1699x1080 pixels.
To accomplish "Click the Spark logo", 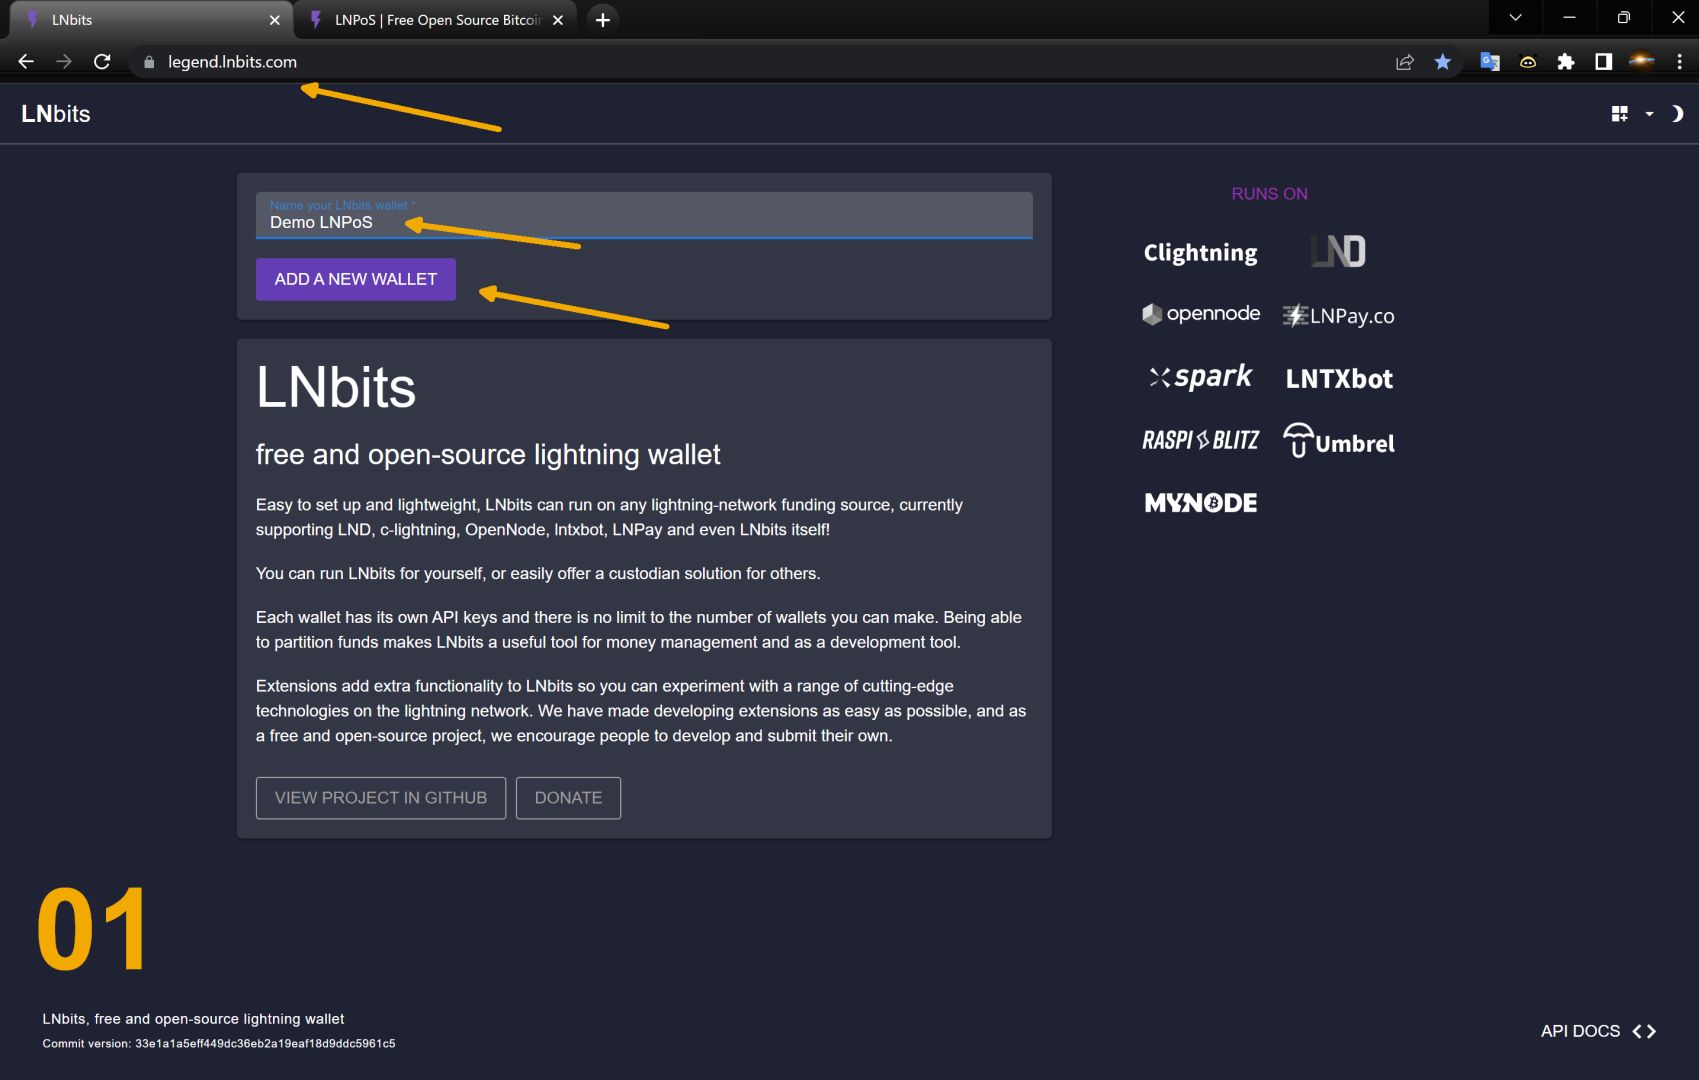I will point(1200,377).
